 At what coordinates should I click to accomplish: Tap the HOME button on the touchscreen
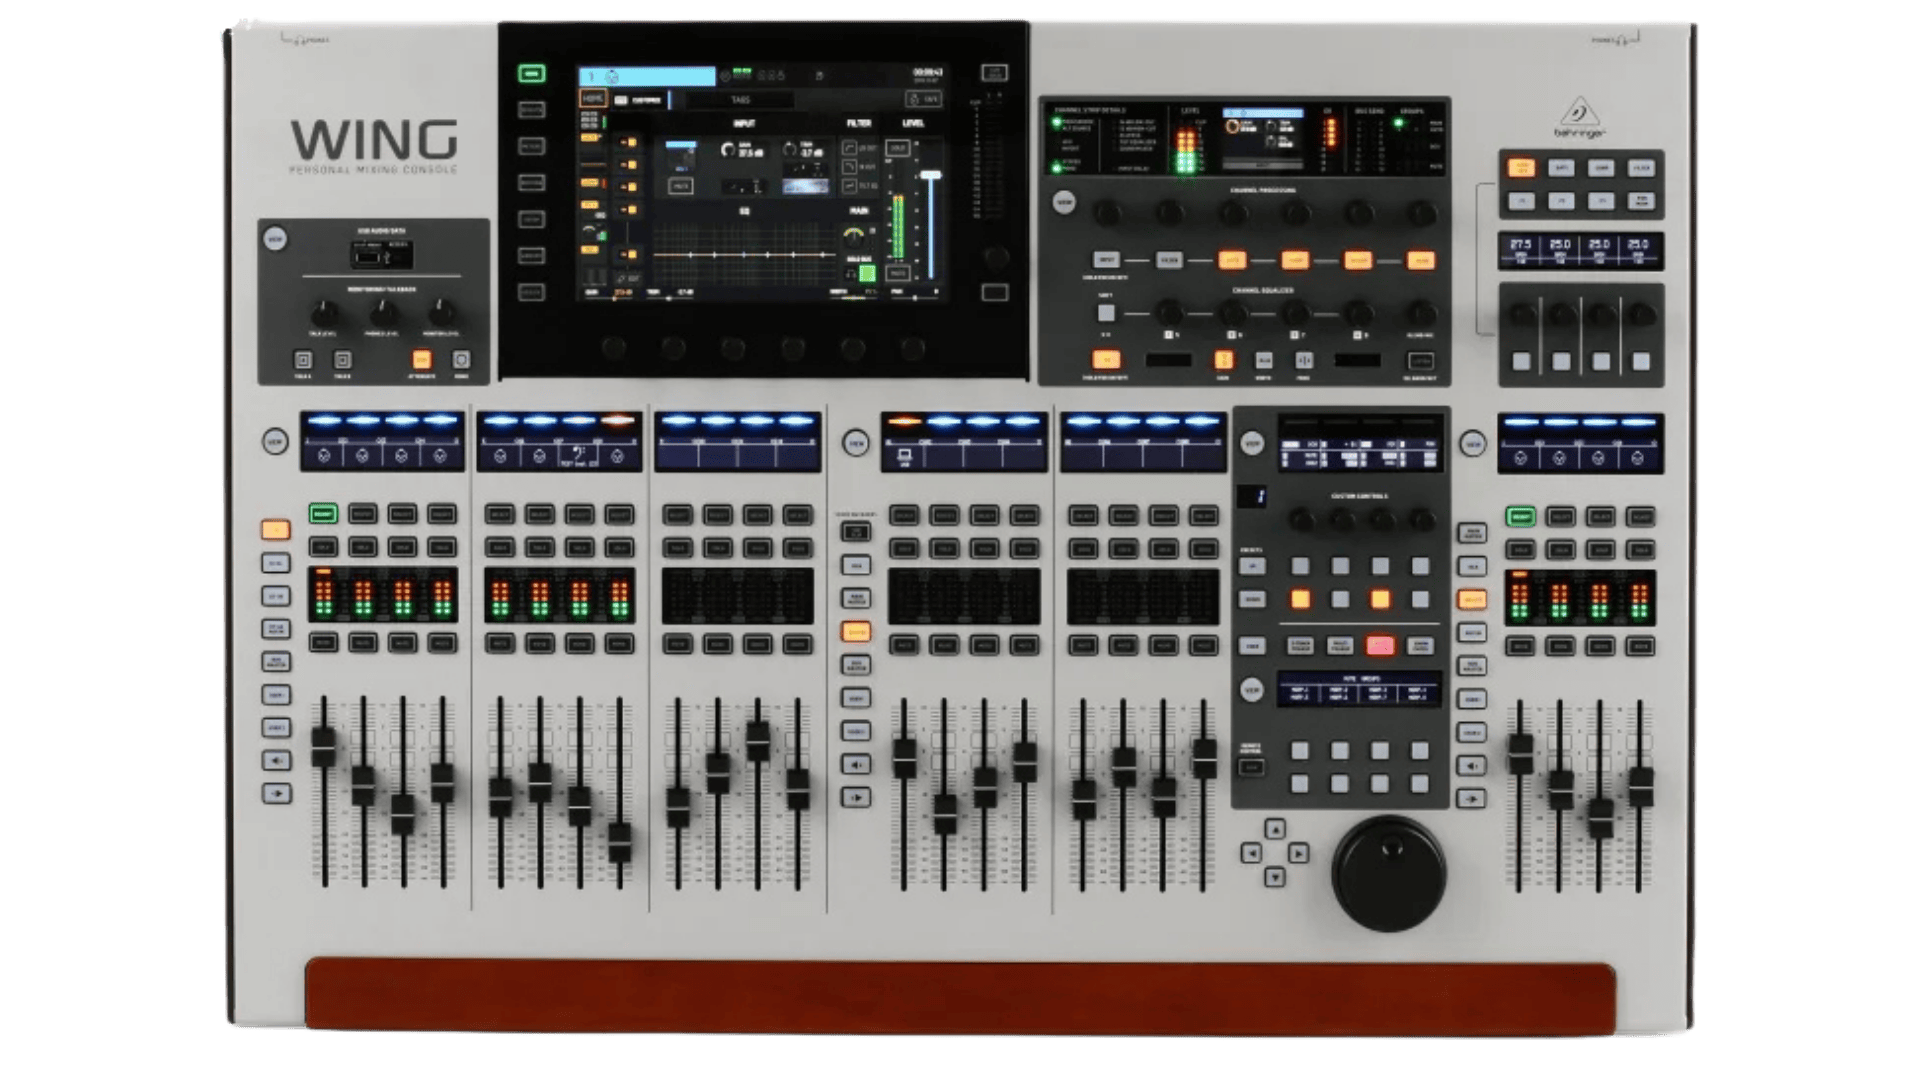[593, 99]
